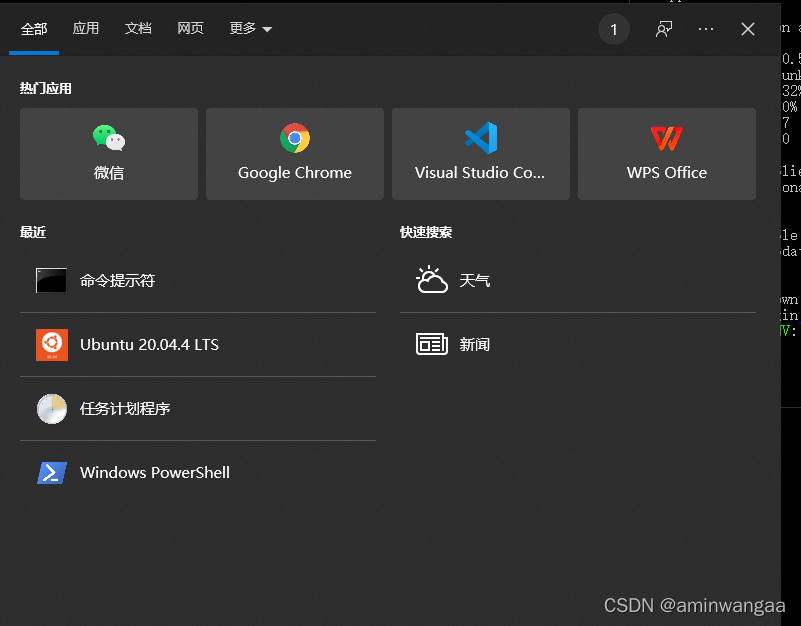Open the Visual Studio Code tile
Screen dimensions: 801x626
tap(481, 154)
